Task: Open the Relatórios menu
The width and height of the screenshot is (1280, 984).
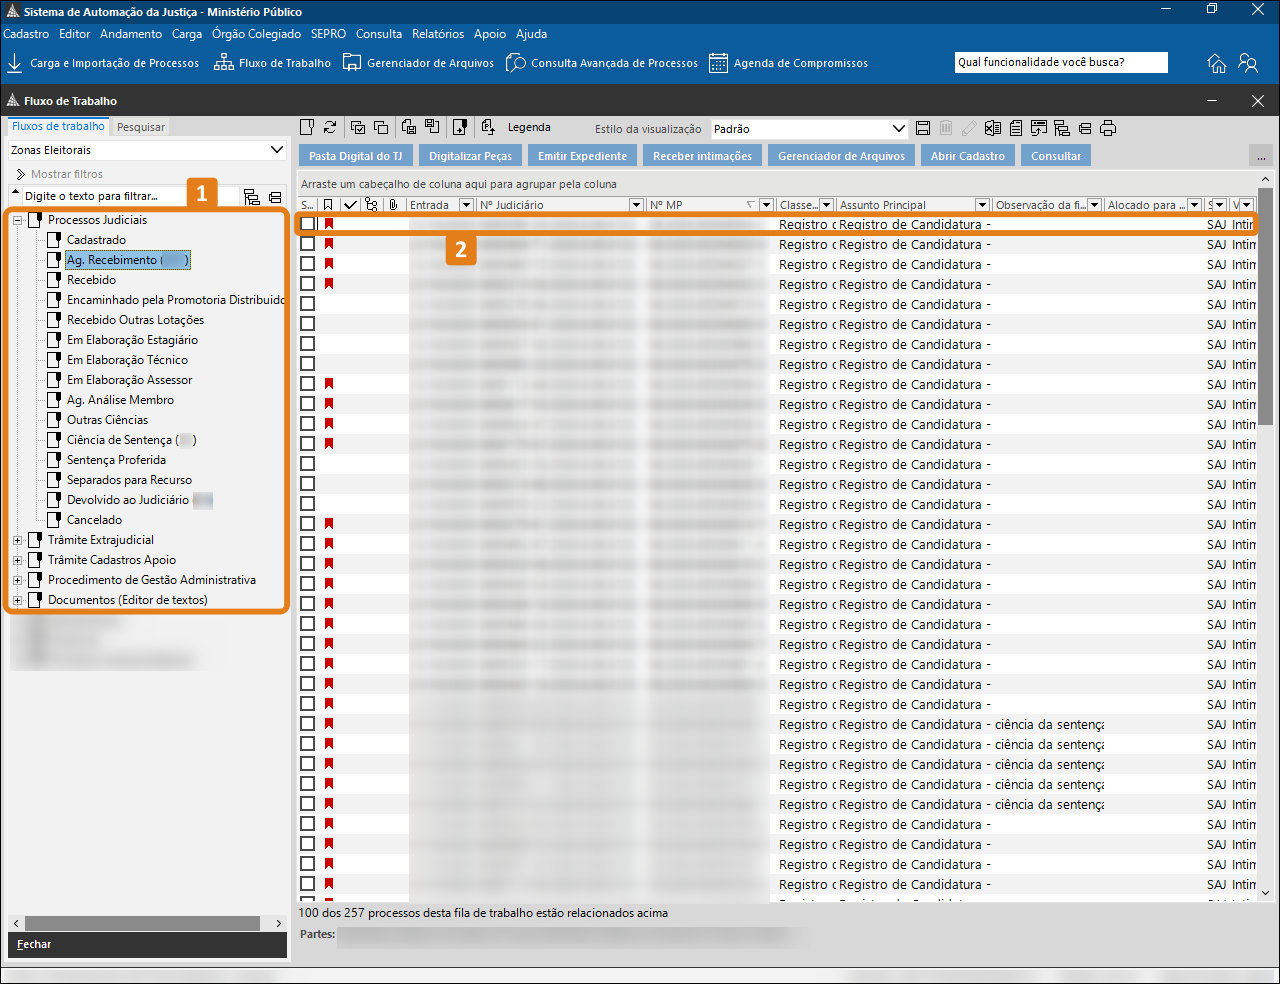Action: pyautogui.click(x=438, y=34)
